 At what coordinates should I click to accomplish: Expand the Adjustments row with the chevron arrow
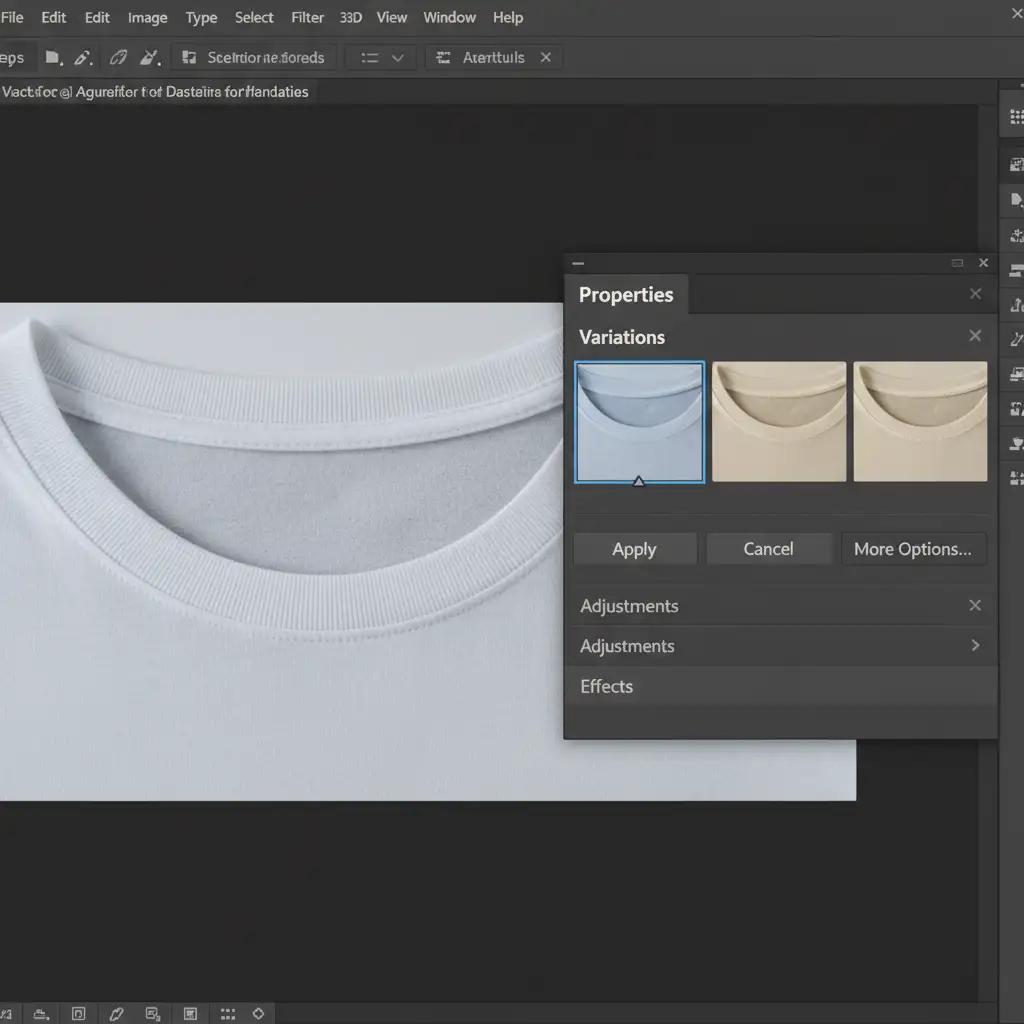click(975, 646)
